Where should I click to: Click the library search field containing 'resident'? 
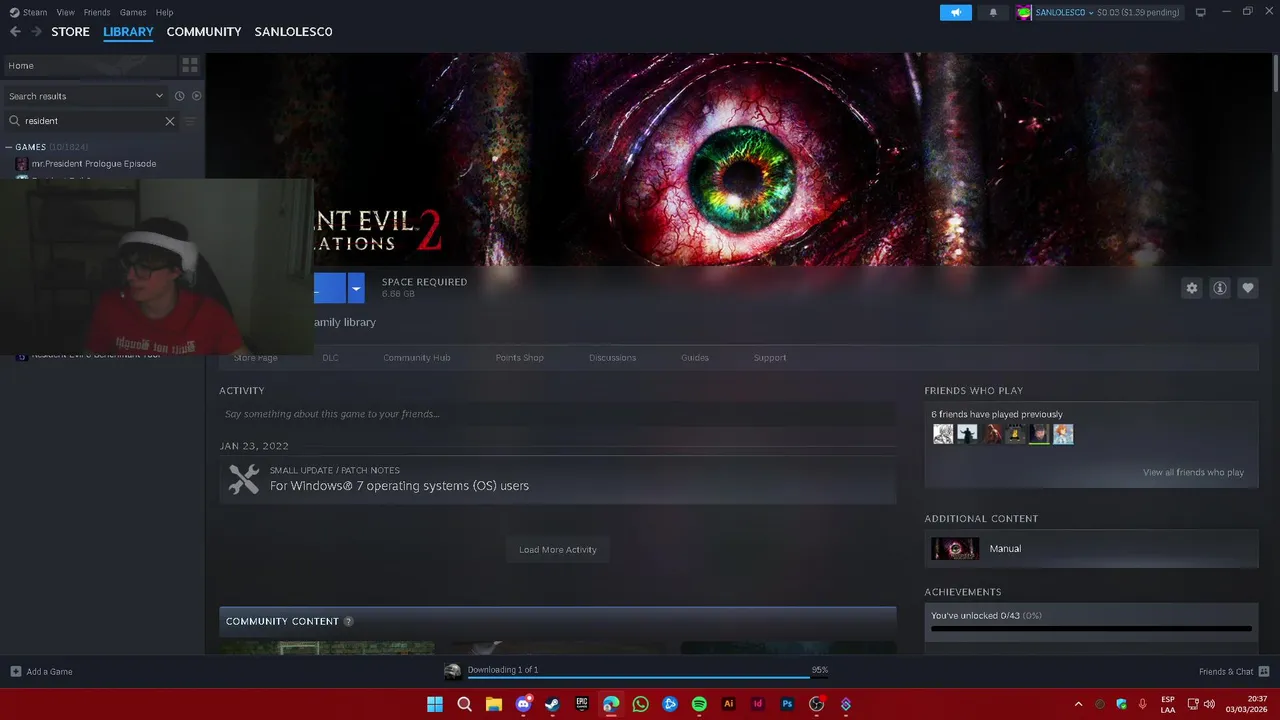(x=92, y=121)
